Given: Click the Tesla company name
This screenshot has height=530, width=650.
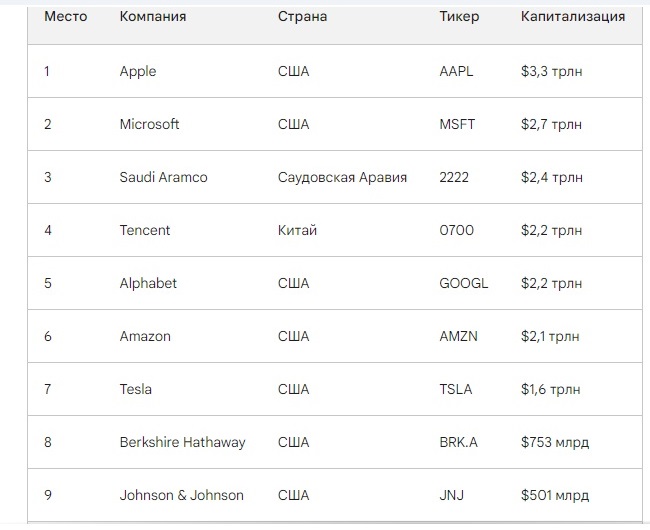Looking at the screenshot, I should (x=136, y=389).
